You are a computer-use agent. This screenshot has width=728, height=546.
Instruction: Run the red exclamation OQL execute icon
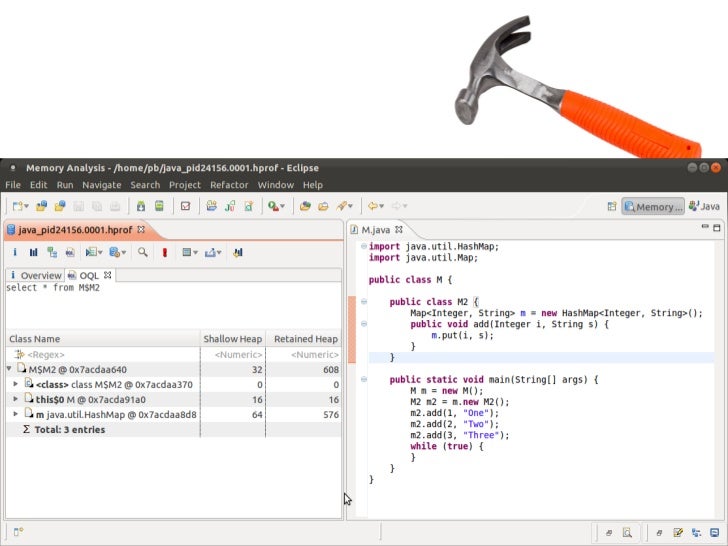[164, 253]
